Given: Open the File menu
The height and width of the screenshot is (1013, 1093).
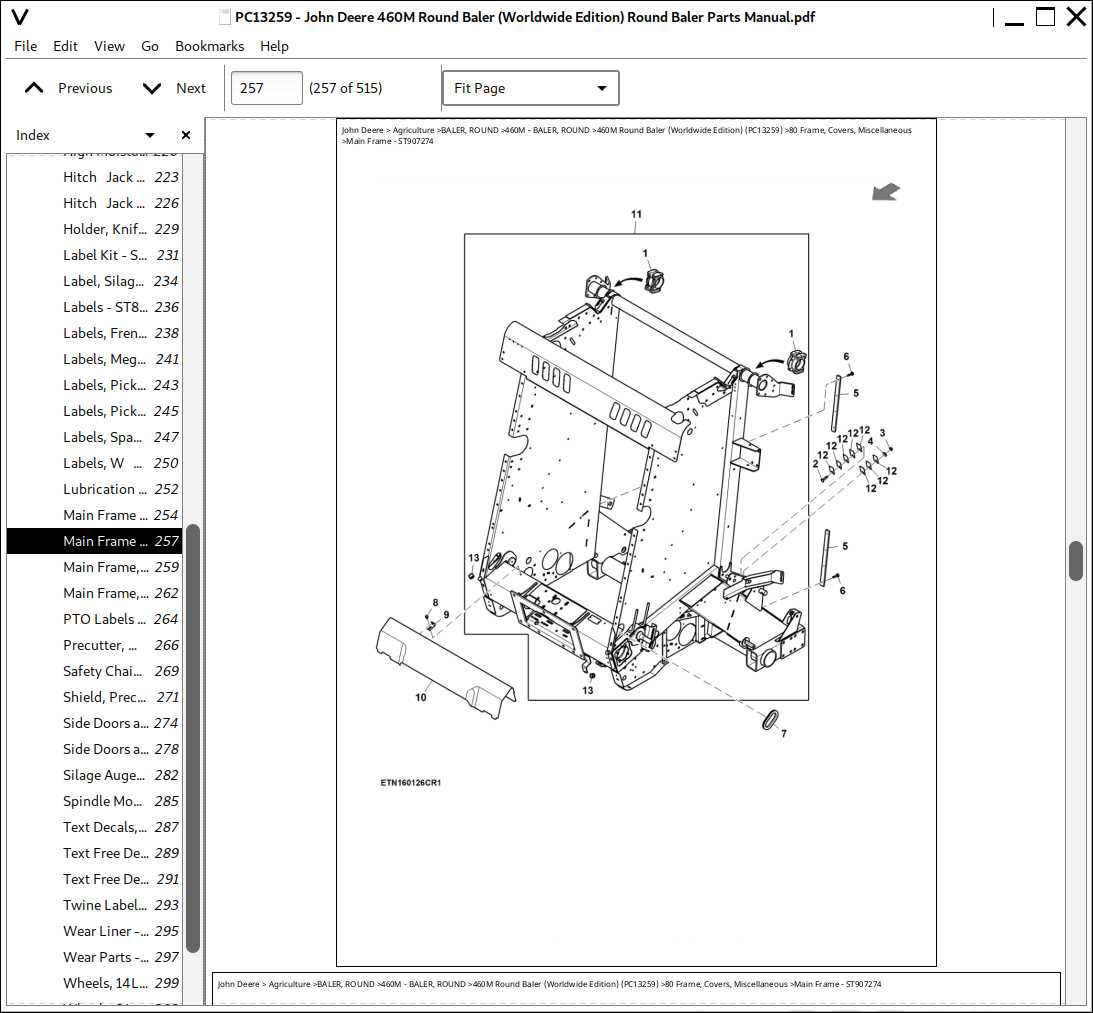Looking at the screenshot, I should tap(26, 46).
